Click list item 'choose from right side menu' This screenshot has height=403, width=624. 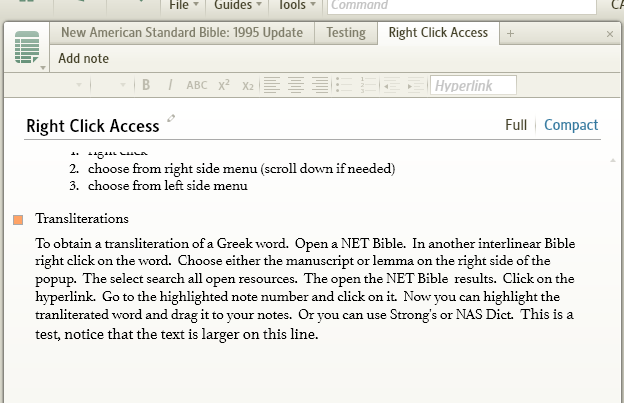pos(242,169)
